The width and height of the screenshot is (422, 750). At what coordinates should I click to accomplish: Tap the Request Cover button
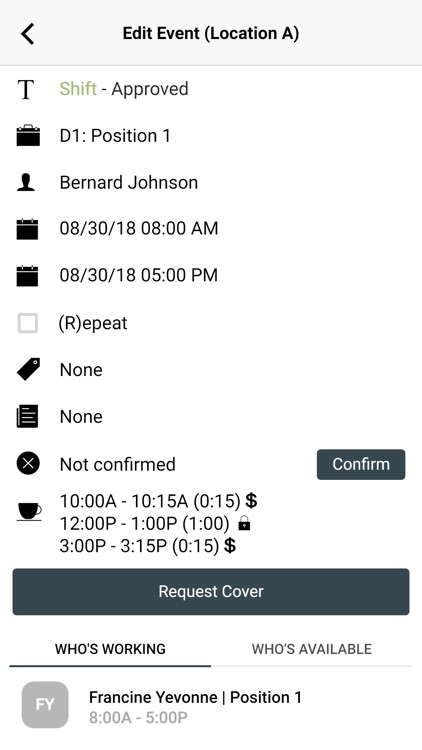point(211,591)
